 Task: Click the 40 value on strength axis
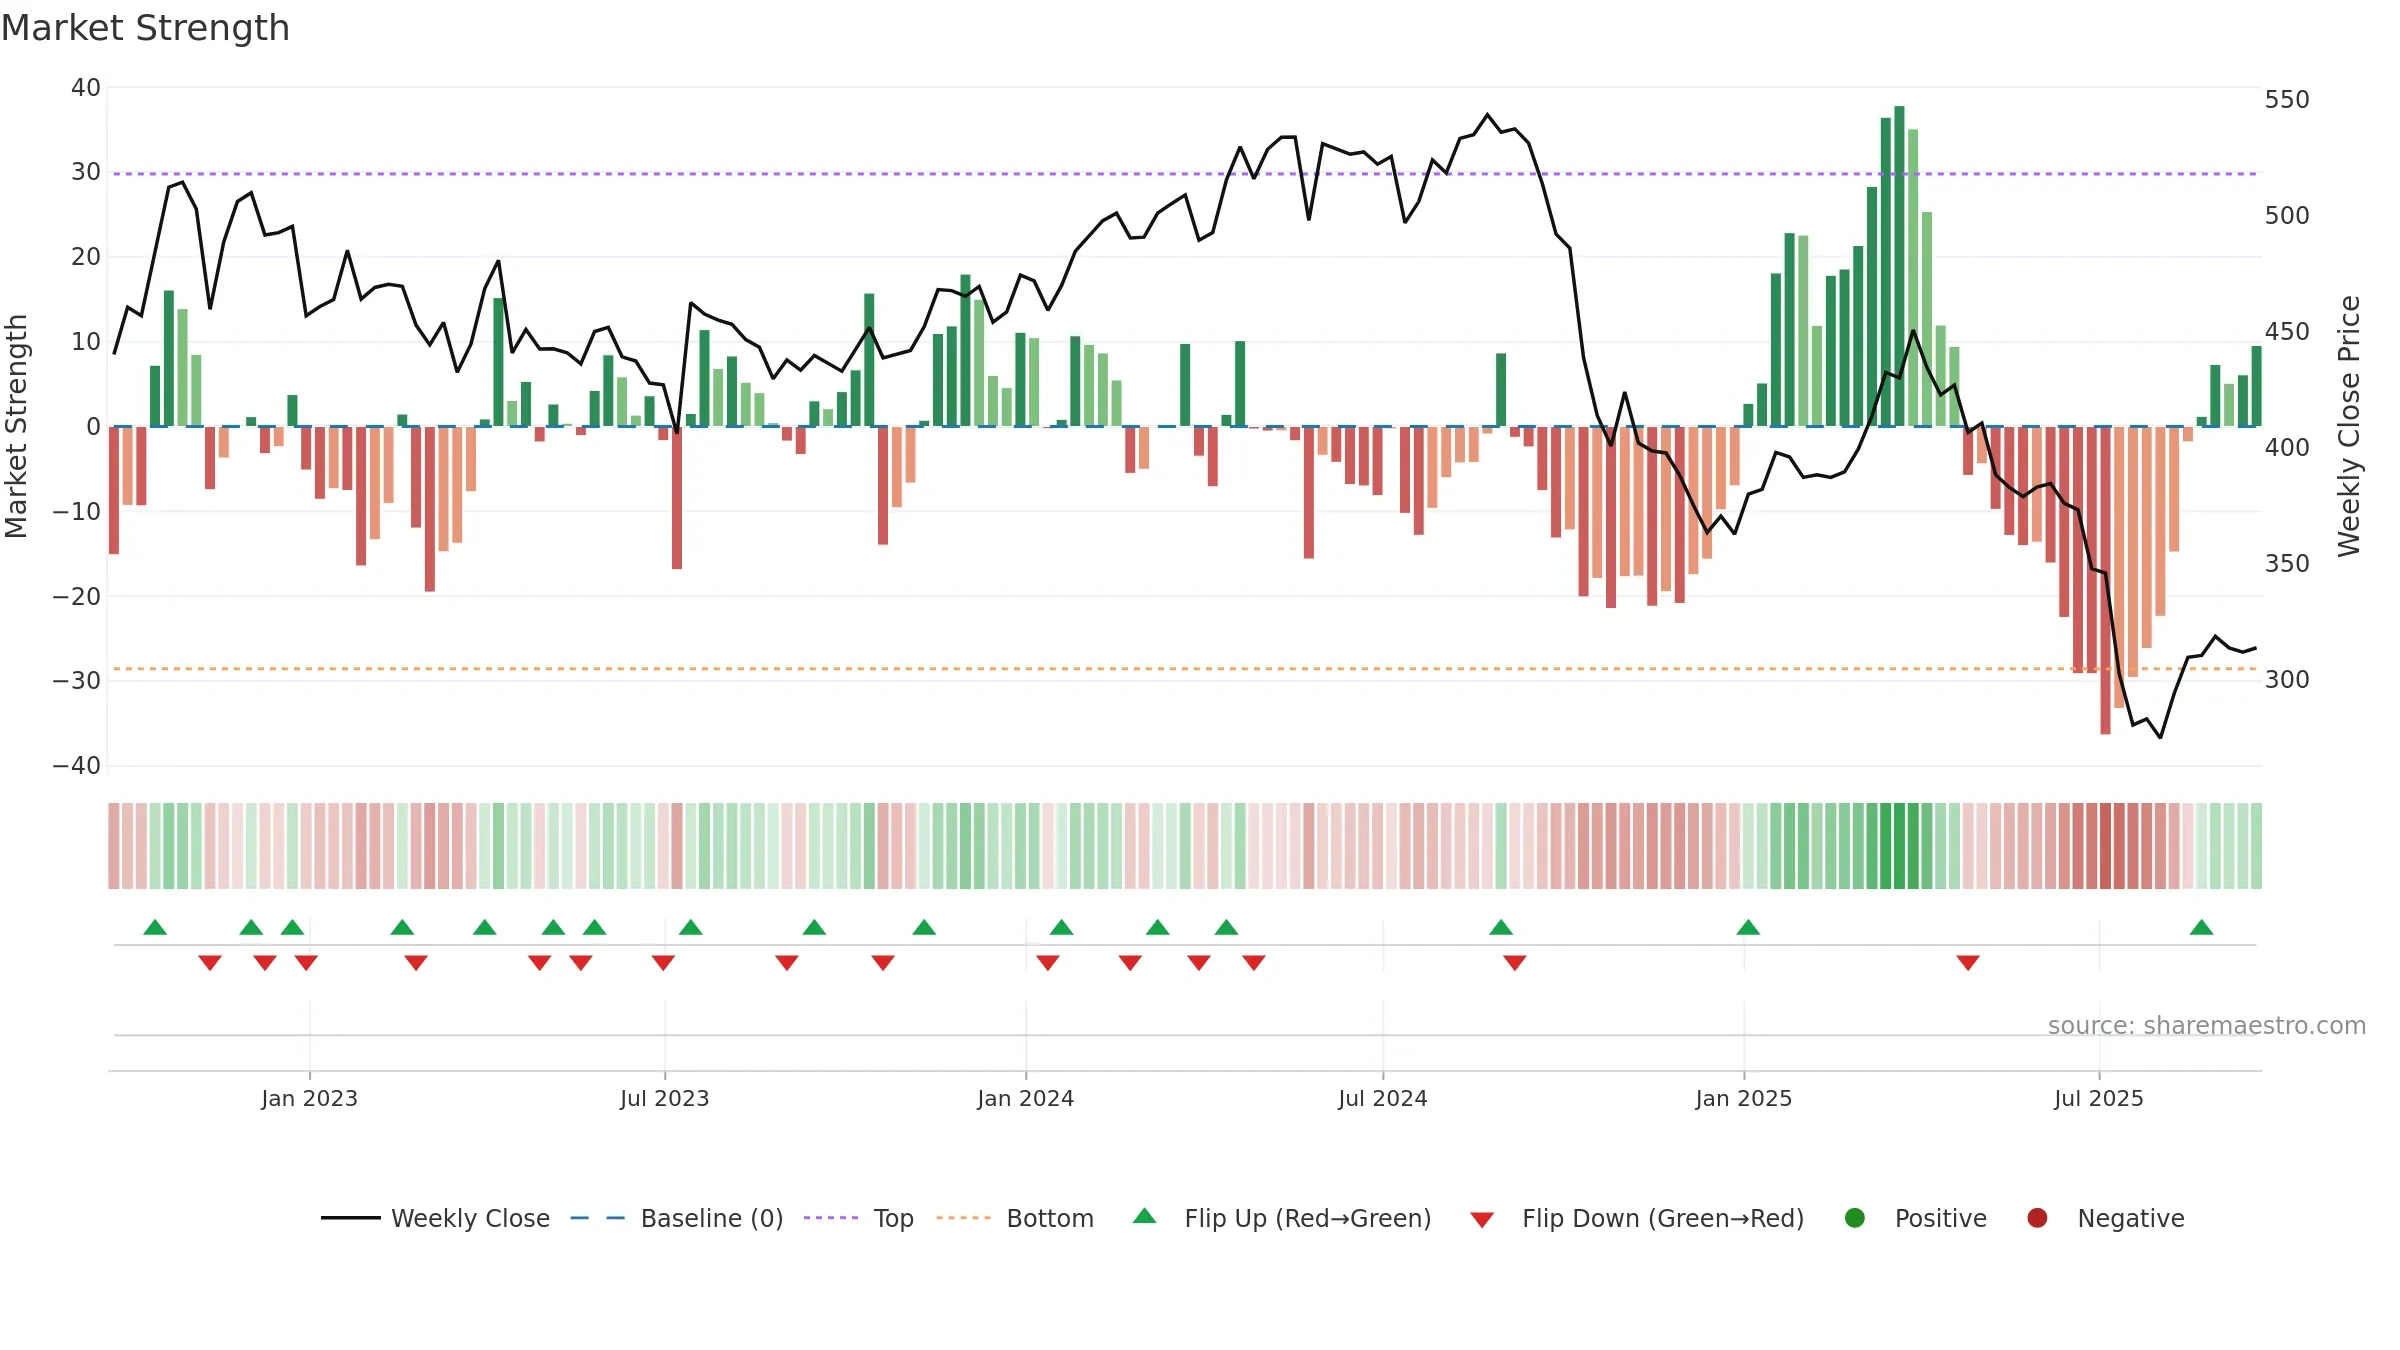pos(86,88)
